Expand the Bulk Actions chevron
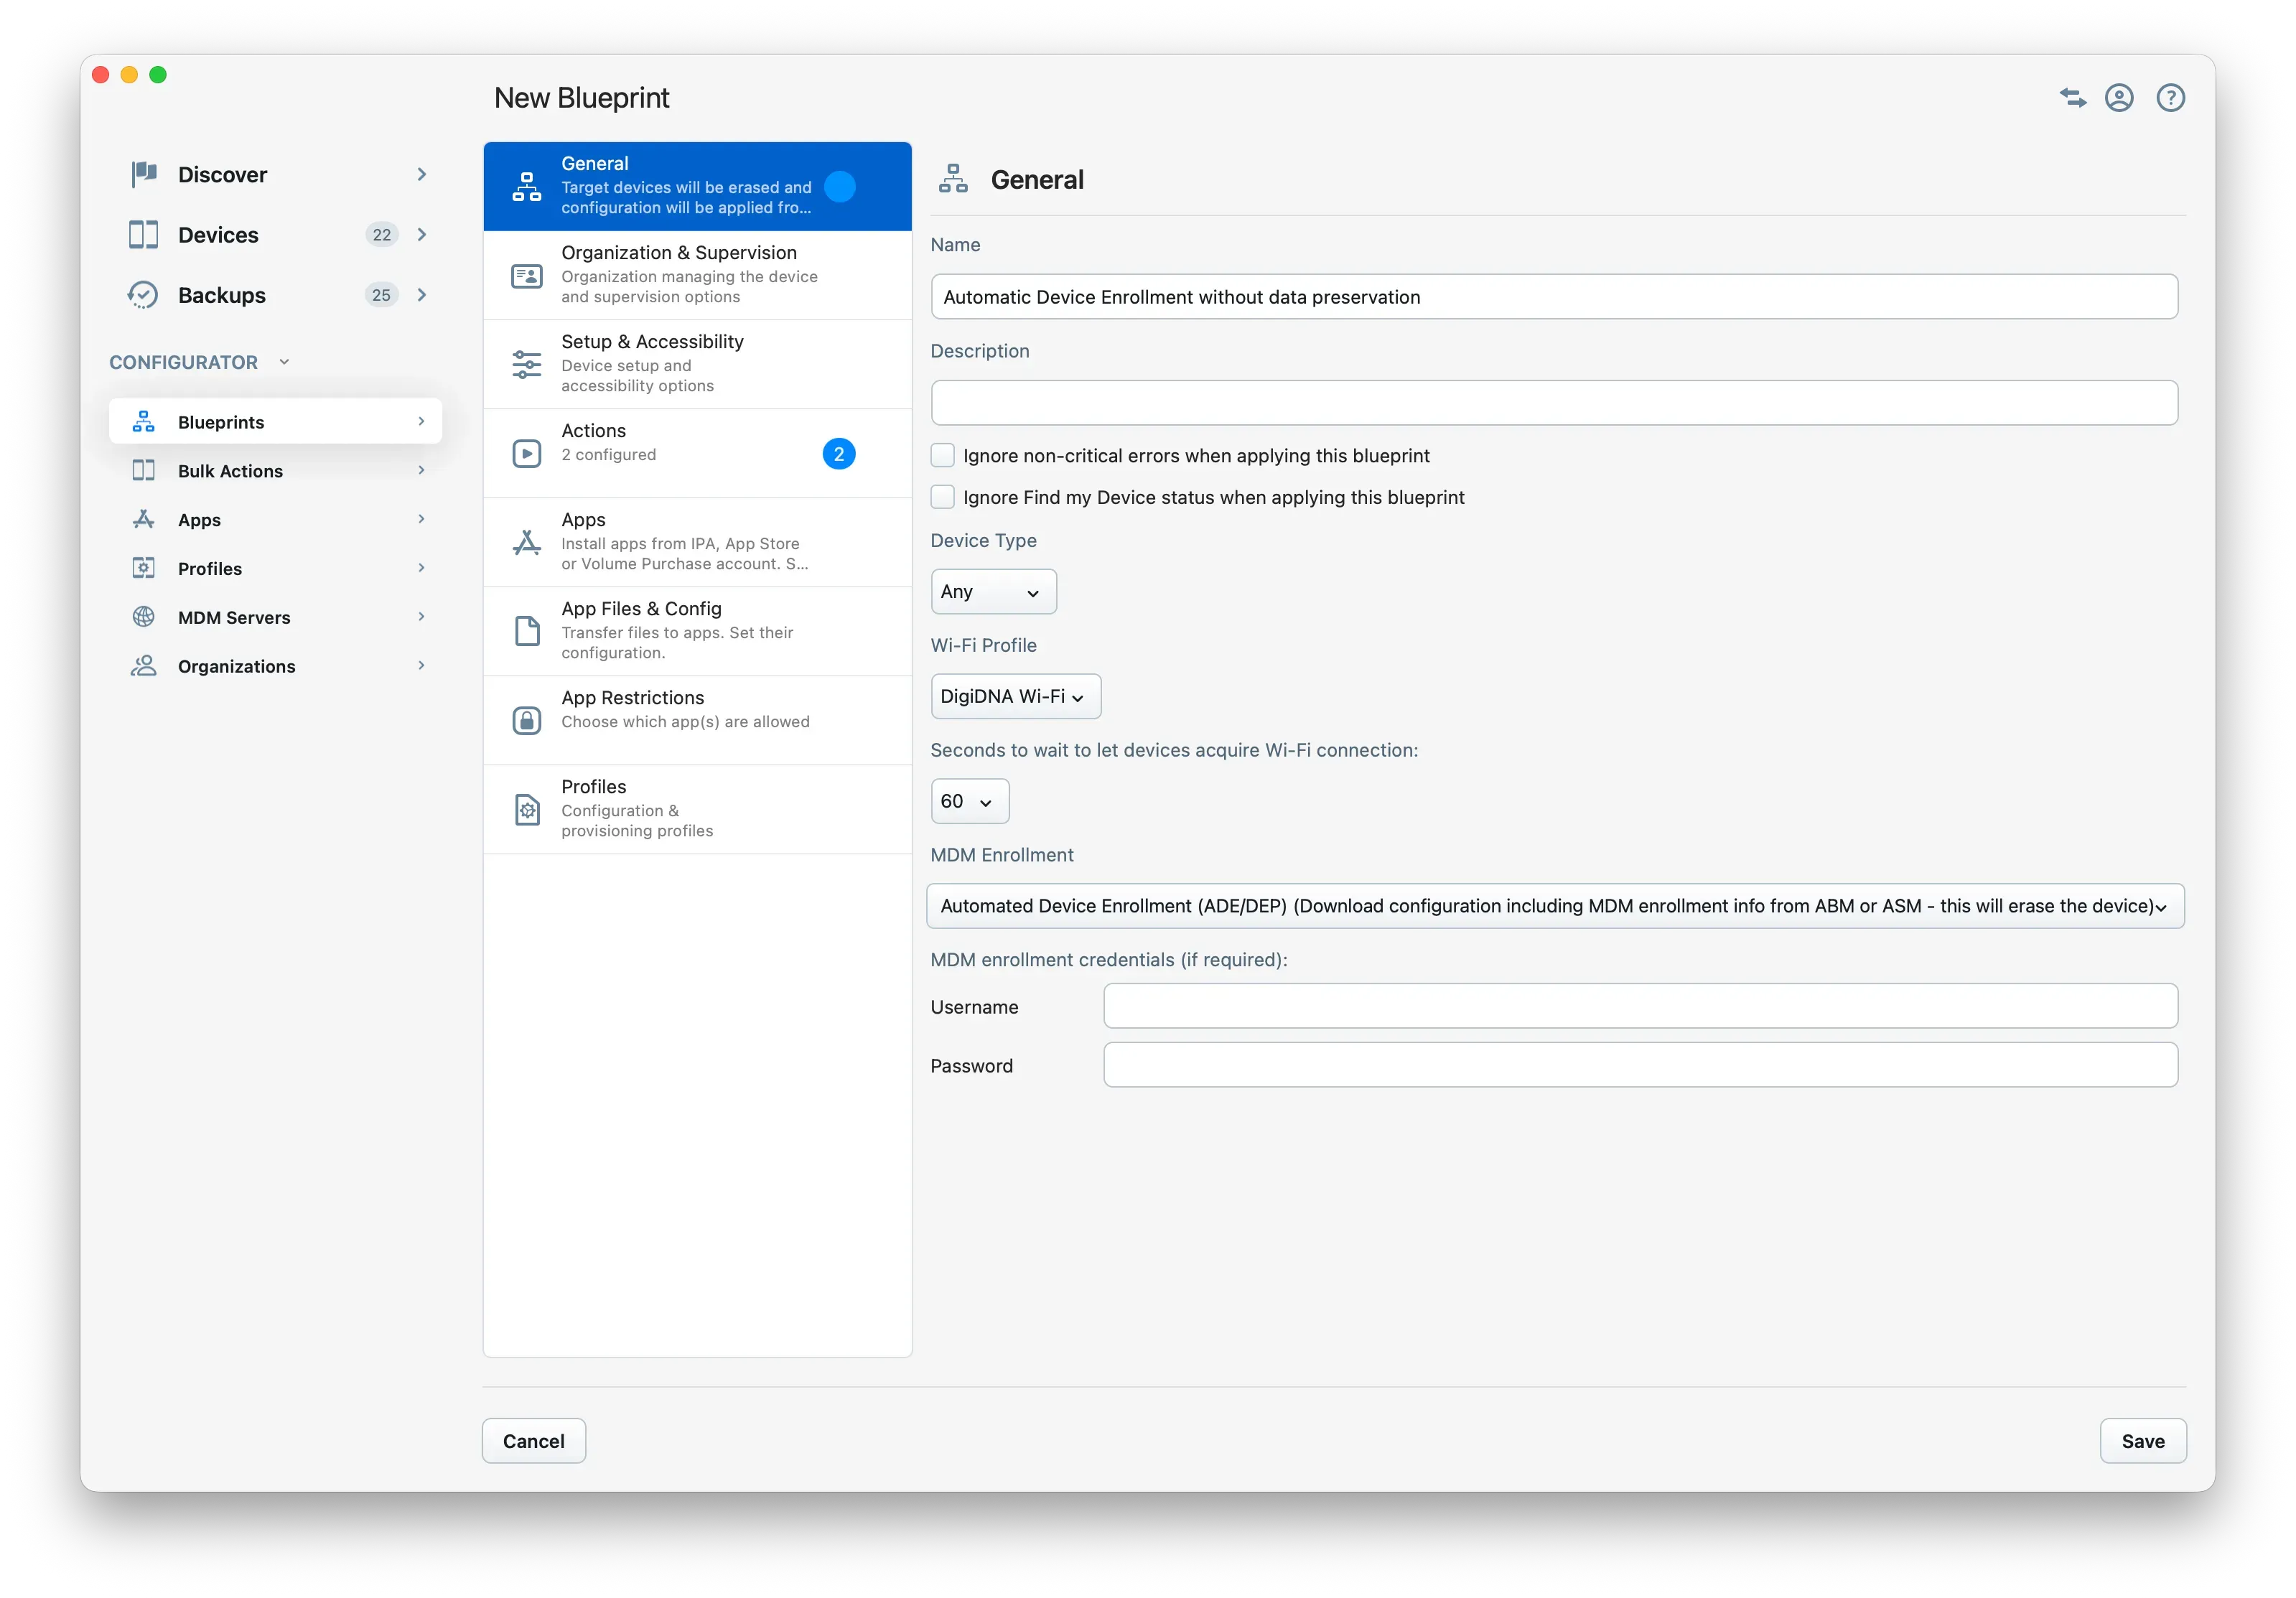Screen dimensions: 2296x1598 tap(421, 470)
